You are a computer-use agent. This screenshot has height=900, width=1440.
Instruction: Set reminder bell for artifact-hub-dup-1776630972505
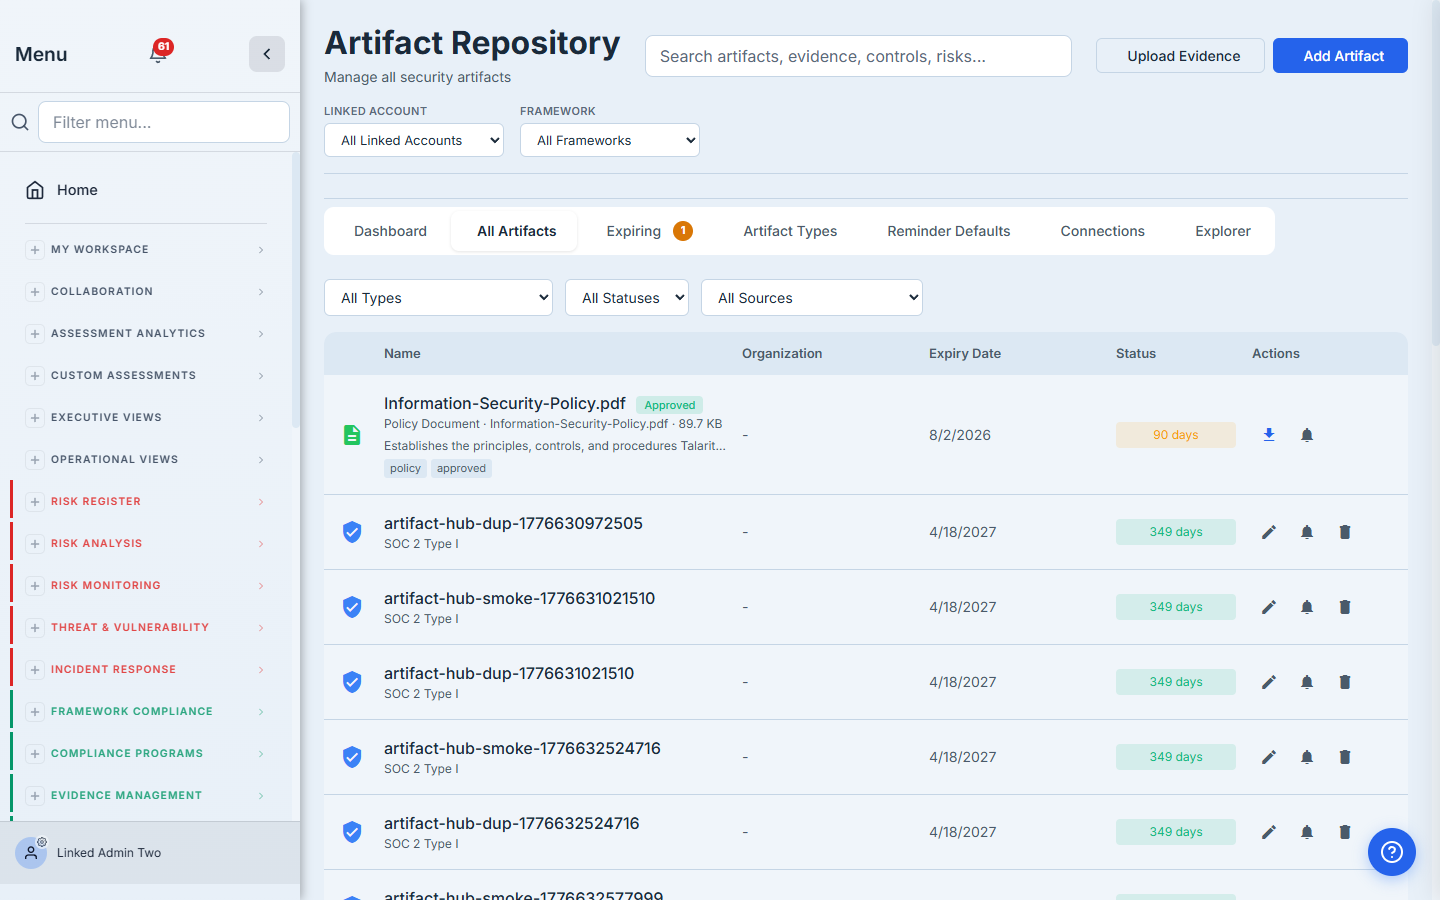pyautogui.click(x=1307, y=532)
